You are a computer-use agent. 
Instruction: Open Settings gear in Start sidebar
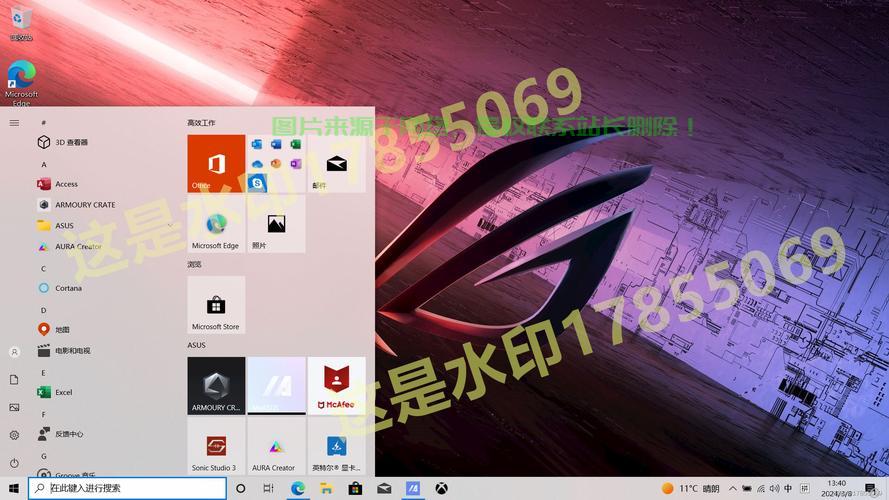[x=14, y=435]
